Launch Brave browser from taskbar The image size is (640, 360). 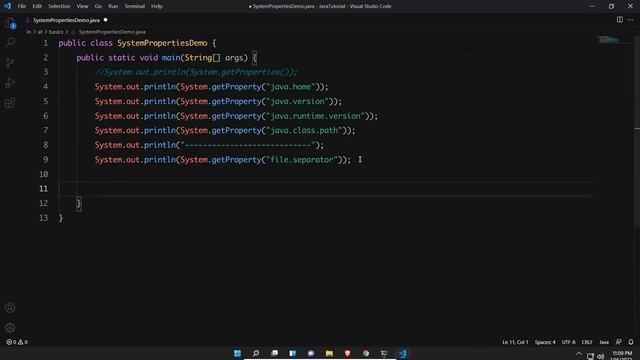click(x=347, y=353)
